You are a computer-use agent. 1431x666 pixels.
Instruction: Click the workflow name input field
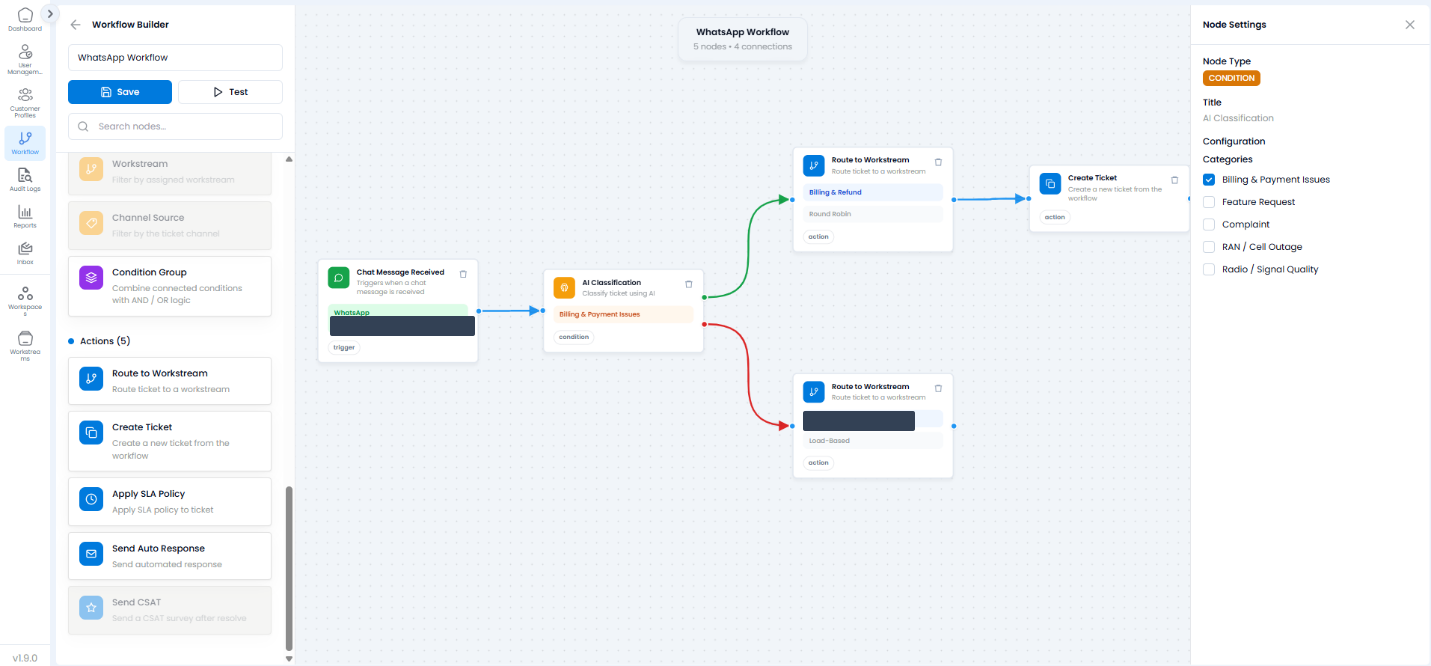pos(175,58)
